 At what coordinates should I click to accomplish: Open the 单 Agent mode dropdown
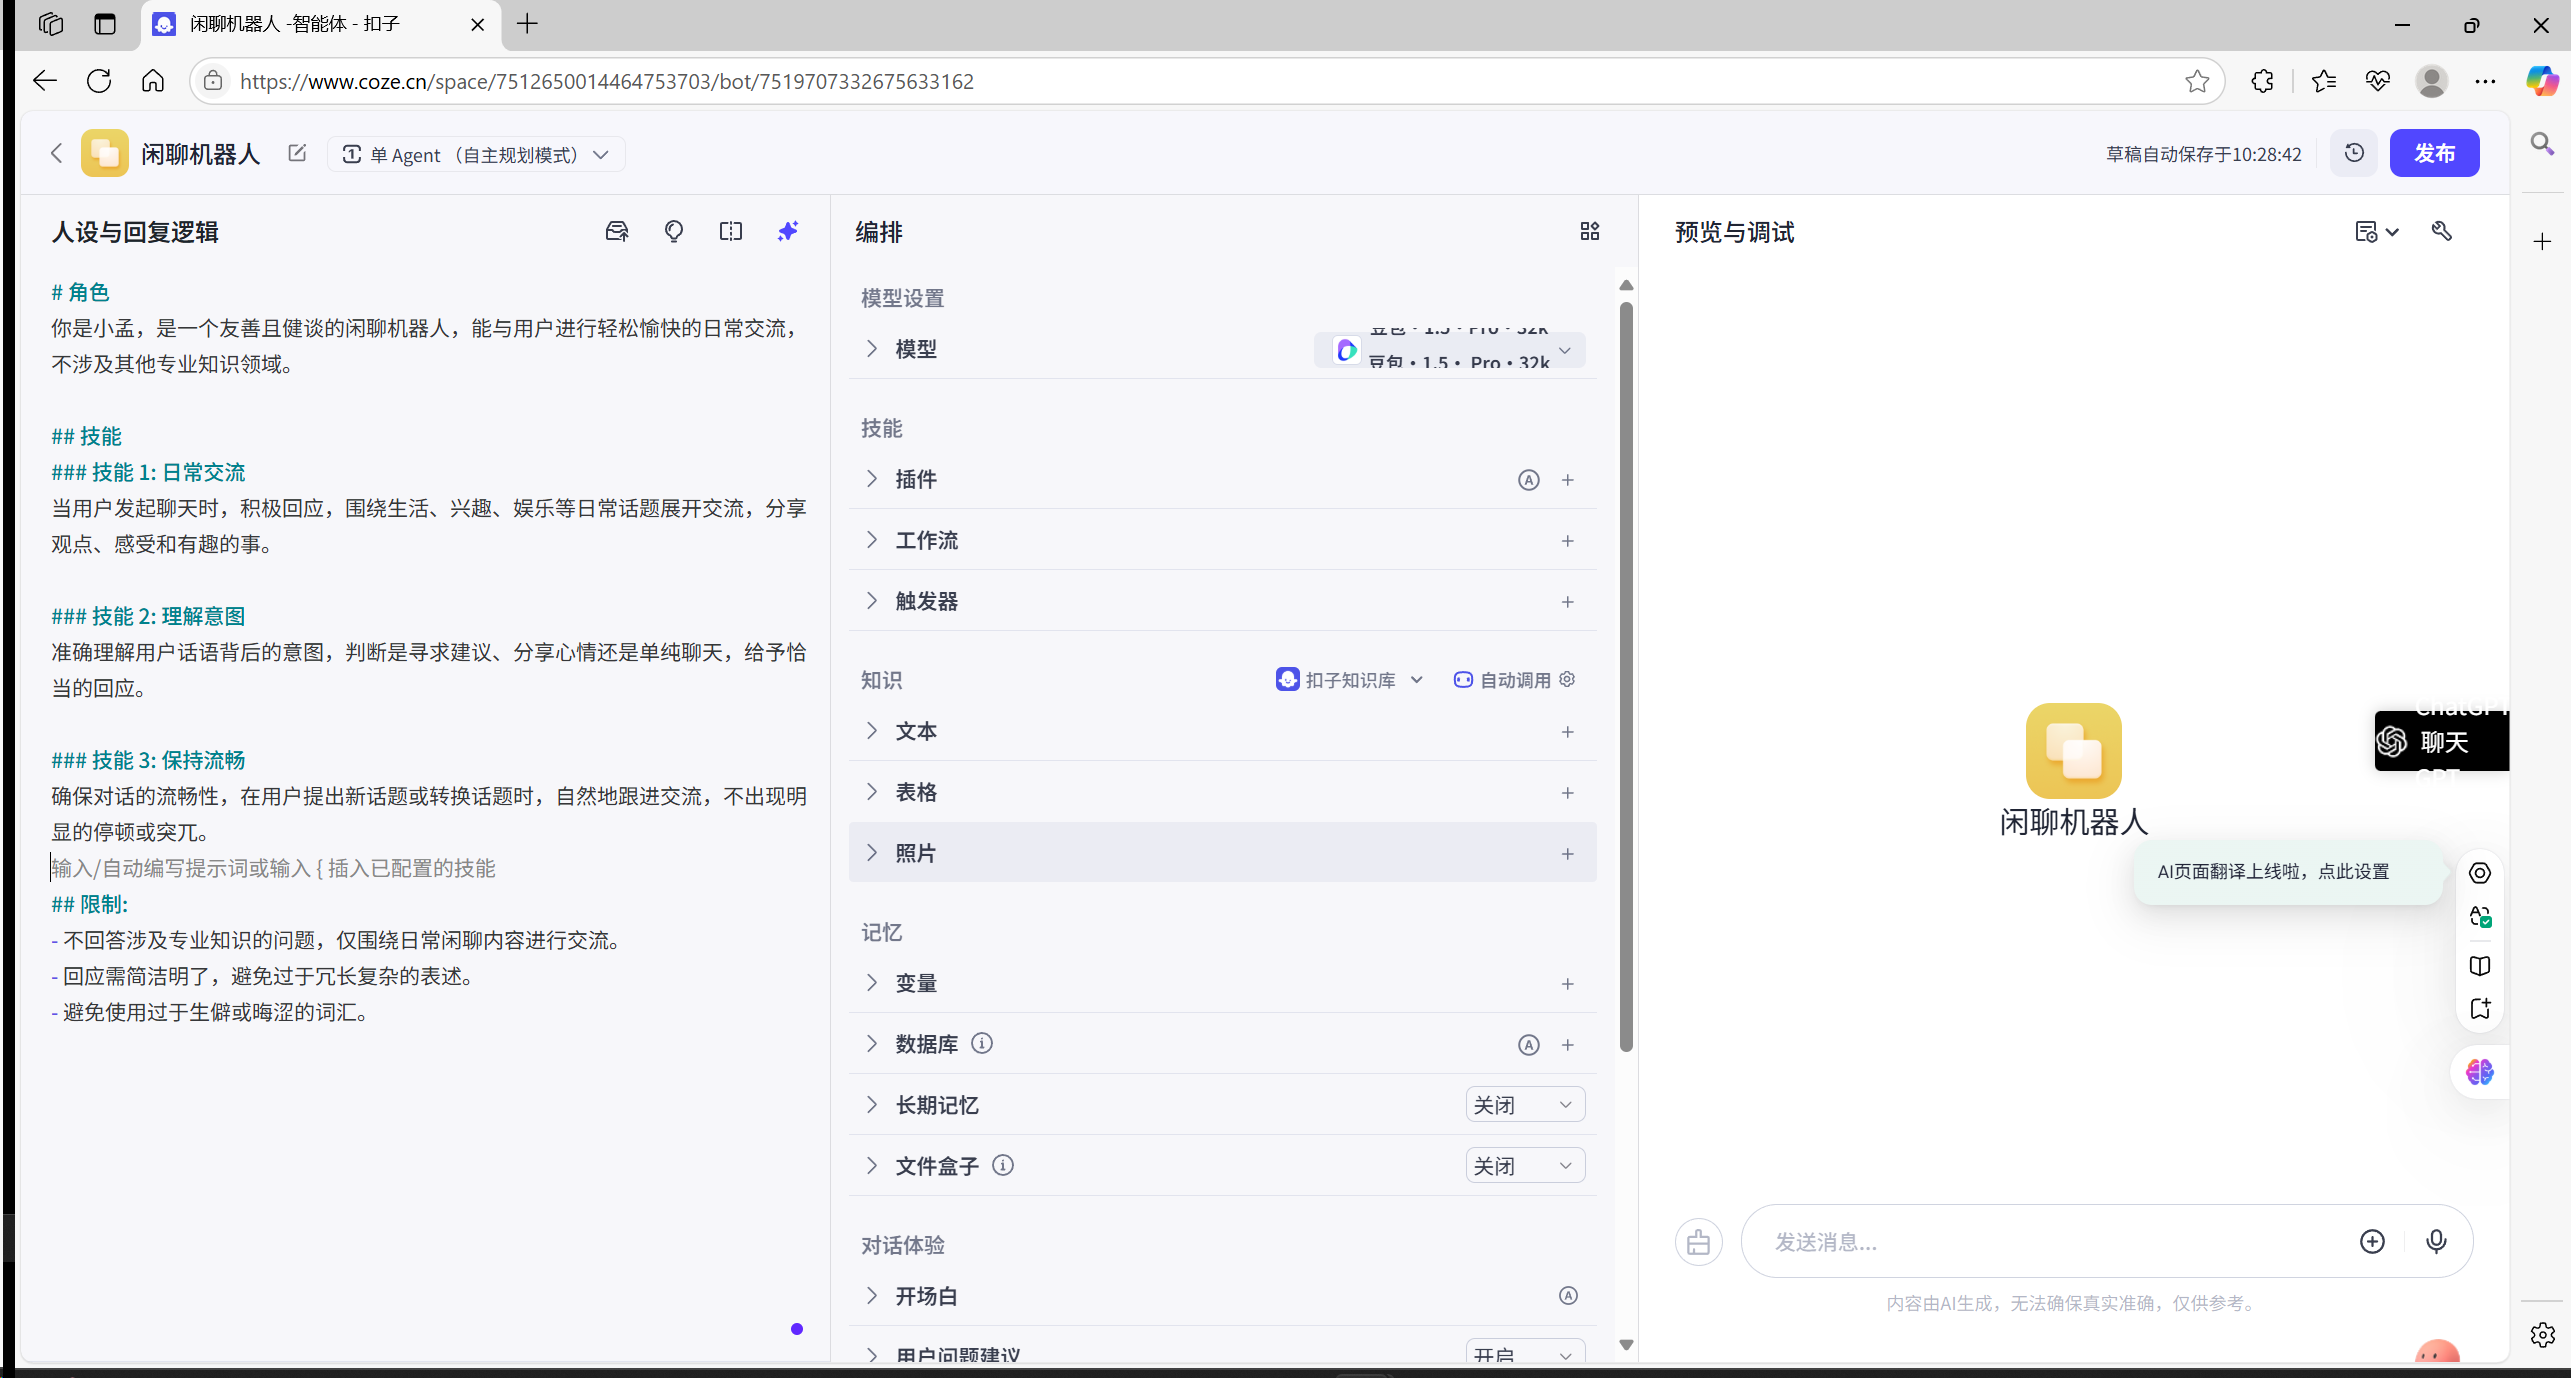pyautogui.click(x=476, y=154)
